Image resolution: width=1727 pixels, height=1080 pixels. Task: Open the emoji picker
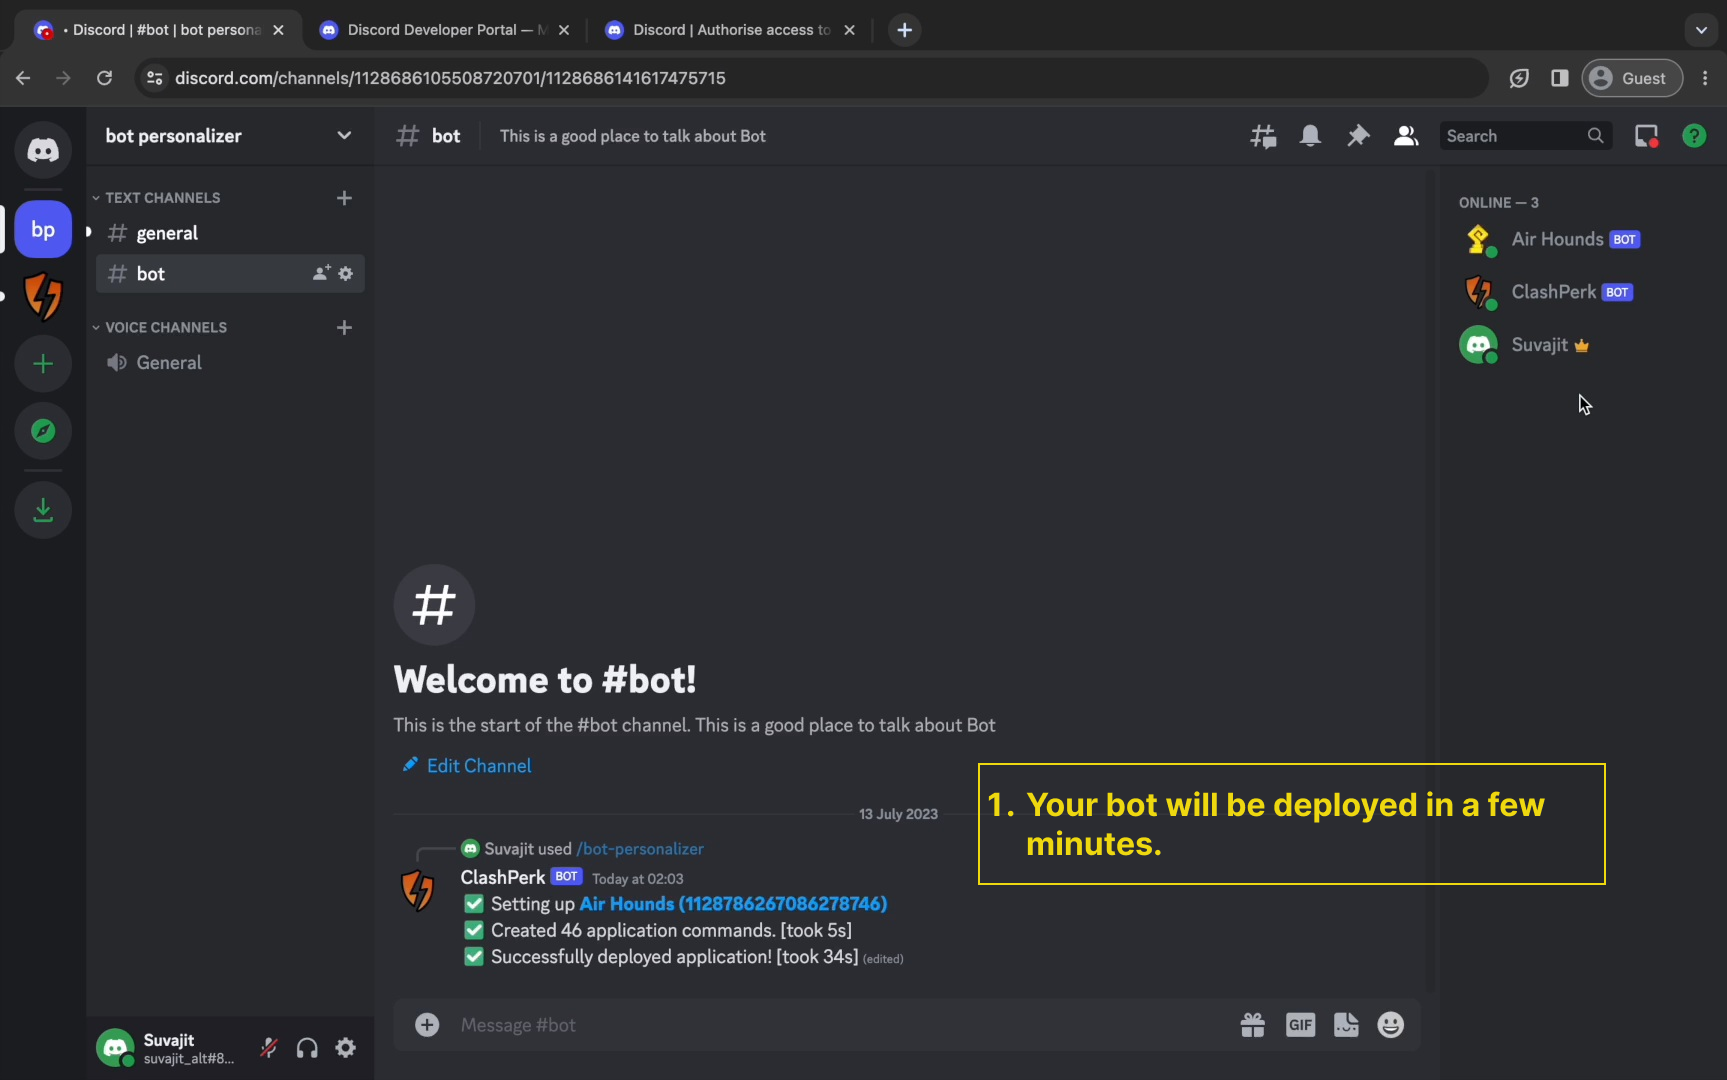tap(1390, 1025)
